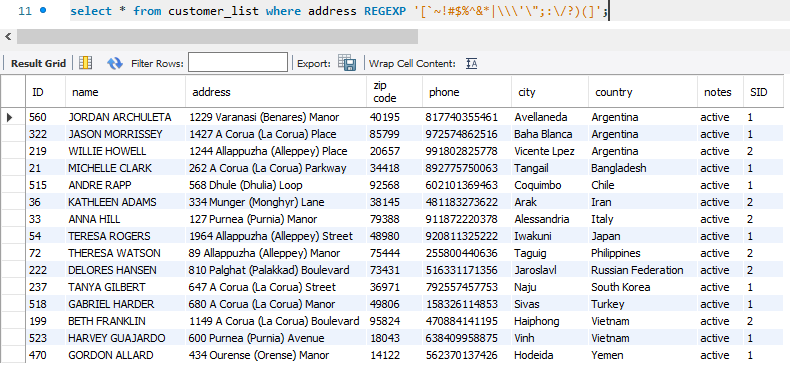Screen dimensions: 790x372
Task: Select the row indicator arrow for row 560
Action: 10,117
